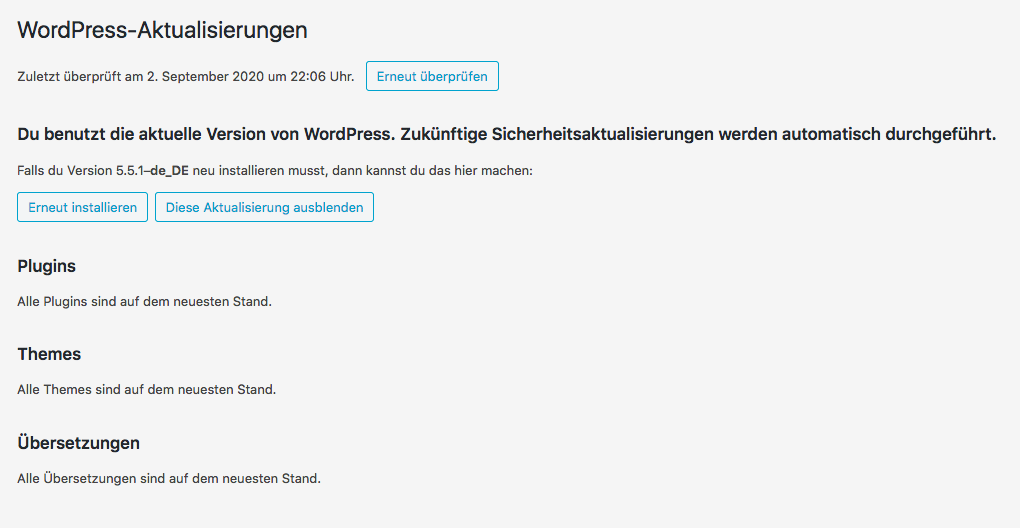Click the "Falls du Version" paragraph start
The height and width of the screenshot is (528, 1020).
tap(64, 171)
